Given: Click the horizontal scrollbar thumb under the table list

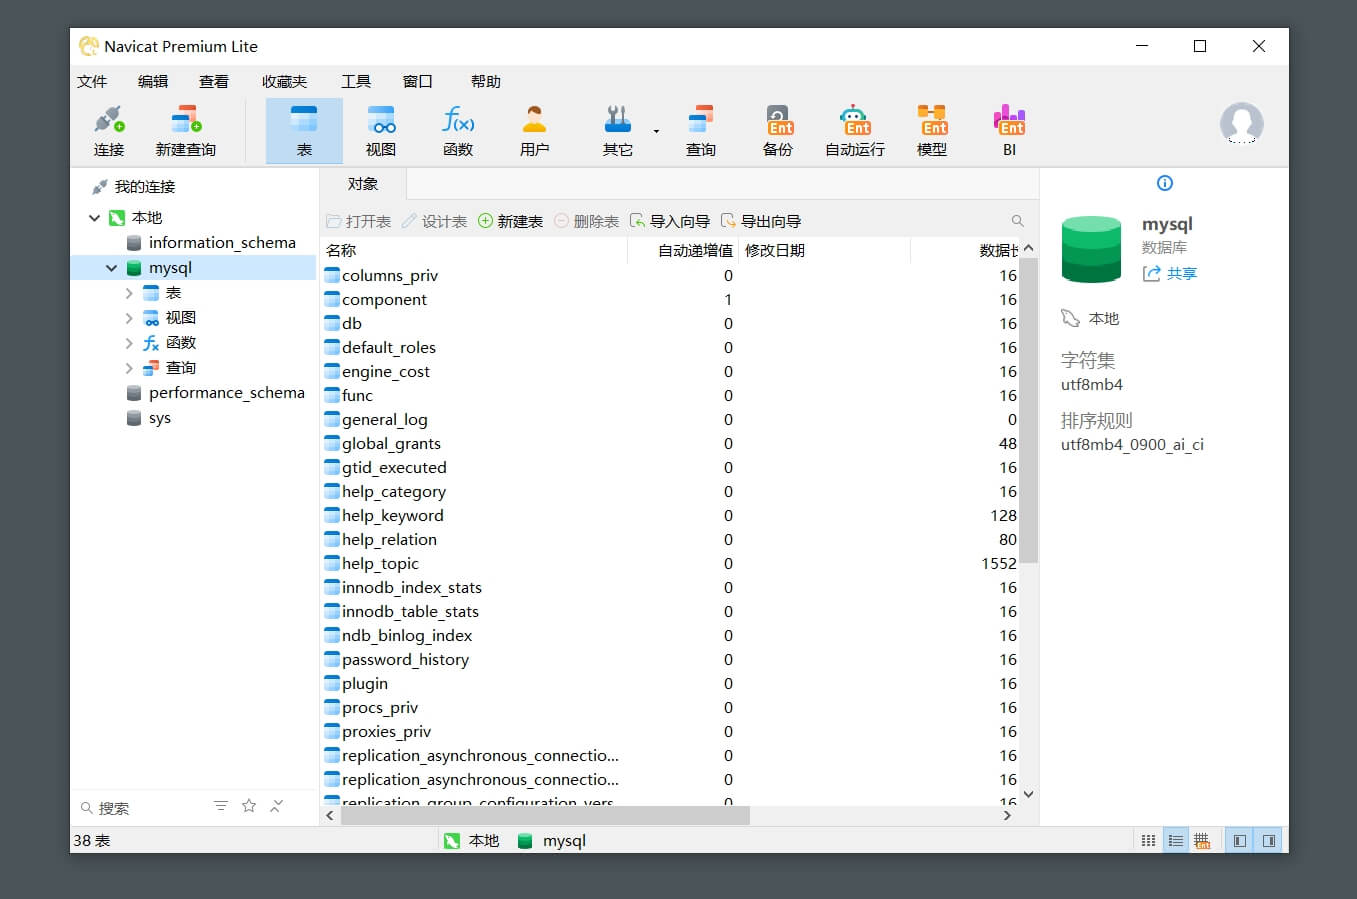Looking at the screenshot, I should [x=545, y=815].
